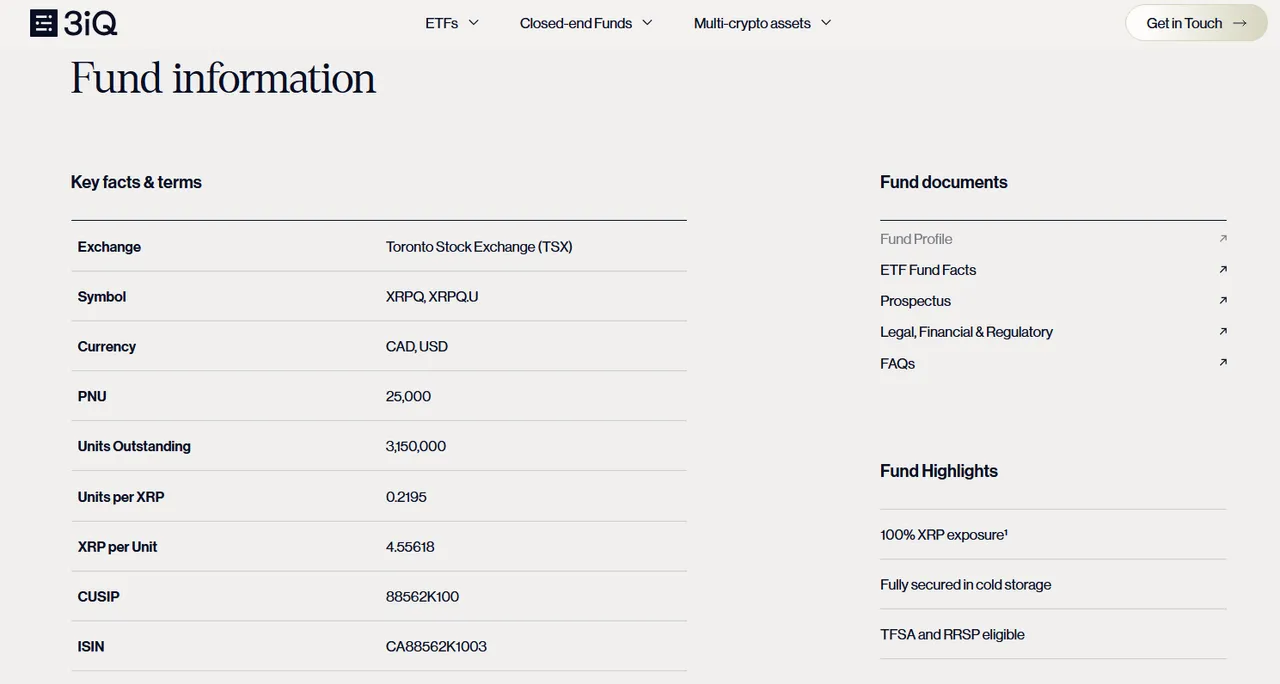Click the ISIN row label
The height and width of the screenshot is (684, 1280).
point(91,647)
